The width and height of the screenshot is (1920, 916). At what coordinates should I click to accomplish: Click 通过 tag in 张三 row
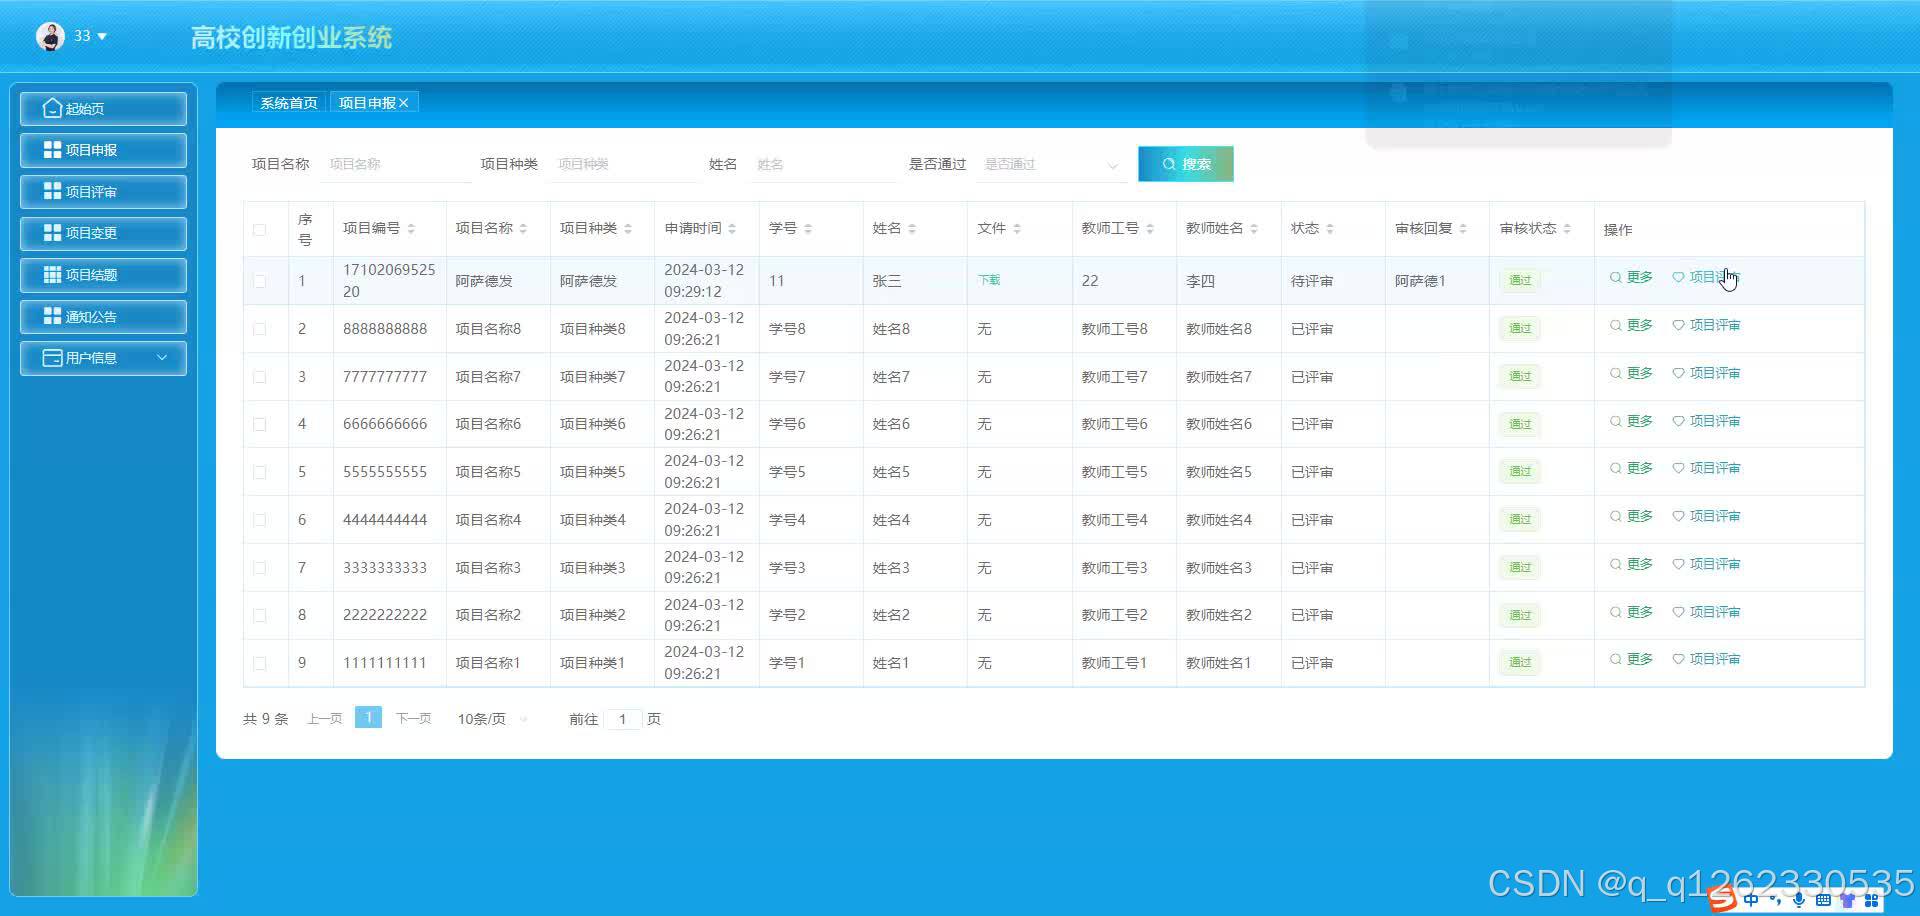(x=1520, y=281)
